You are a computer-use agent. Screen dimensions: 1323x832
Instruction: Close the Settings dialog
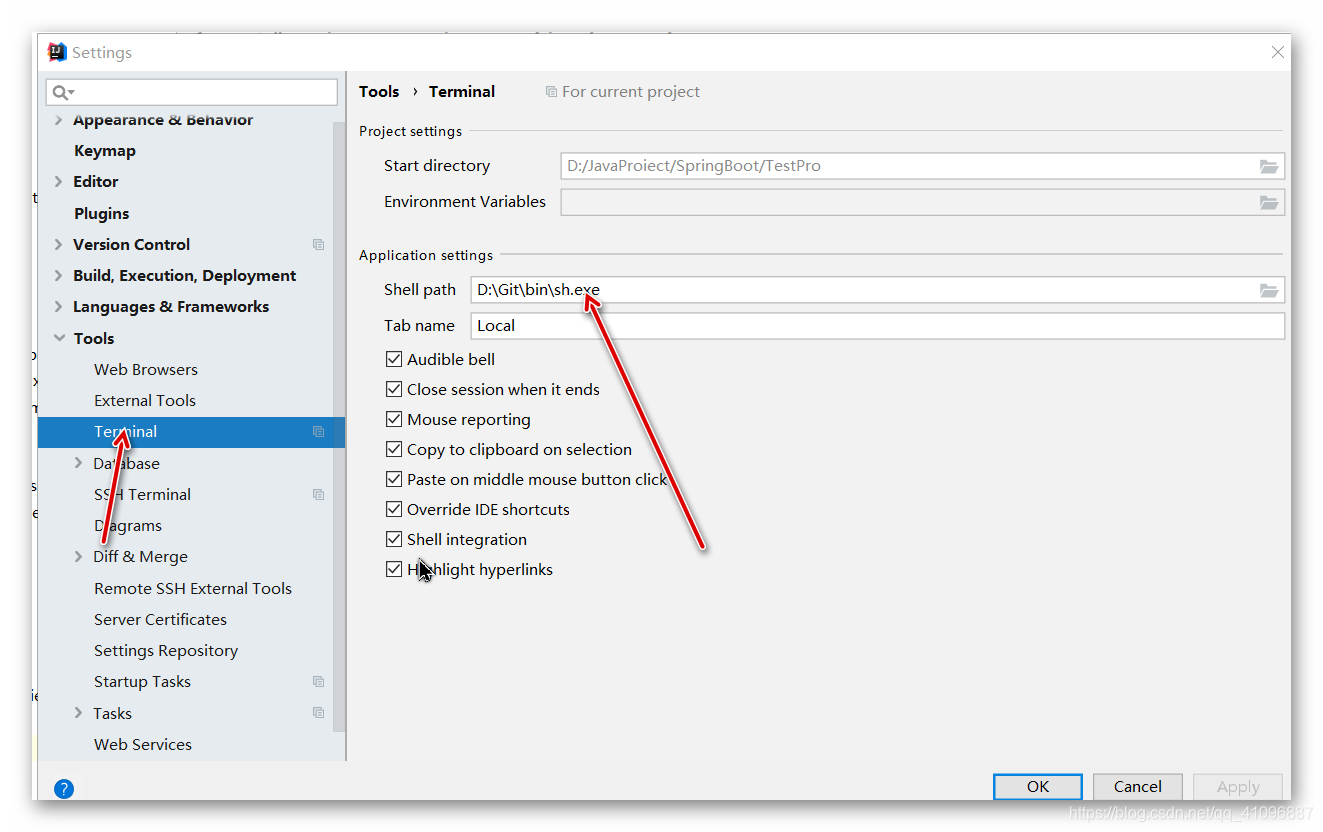1277,52
